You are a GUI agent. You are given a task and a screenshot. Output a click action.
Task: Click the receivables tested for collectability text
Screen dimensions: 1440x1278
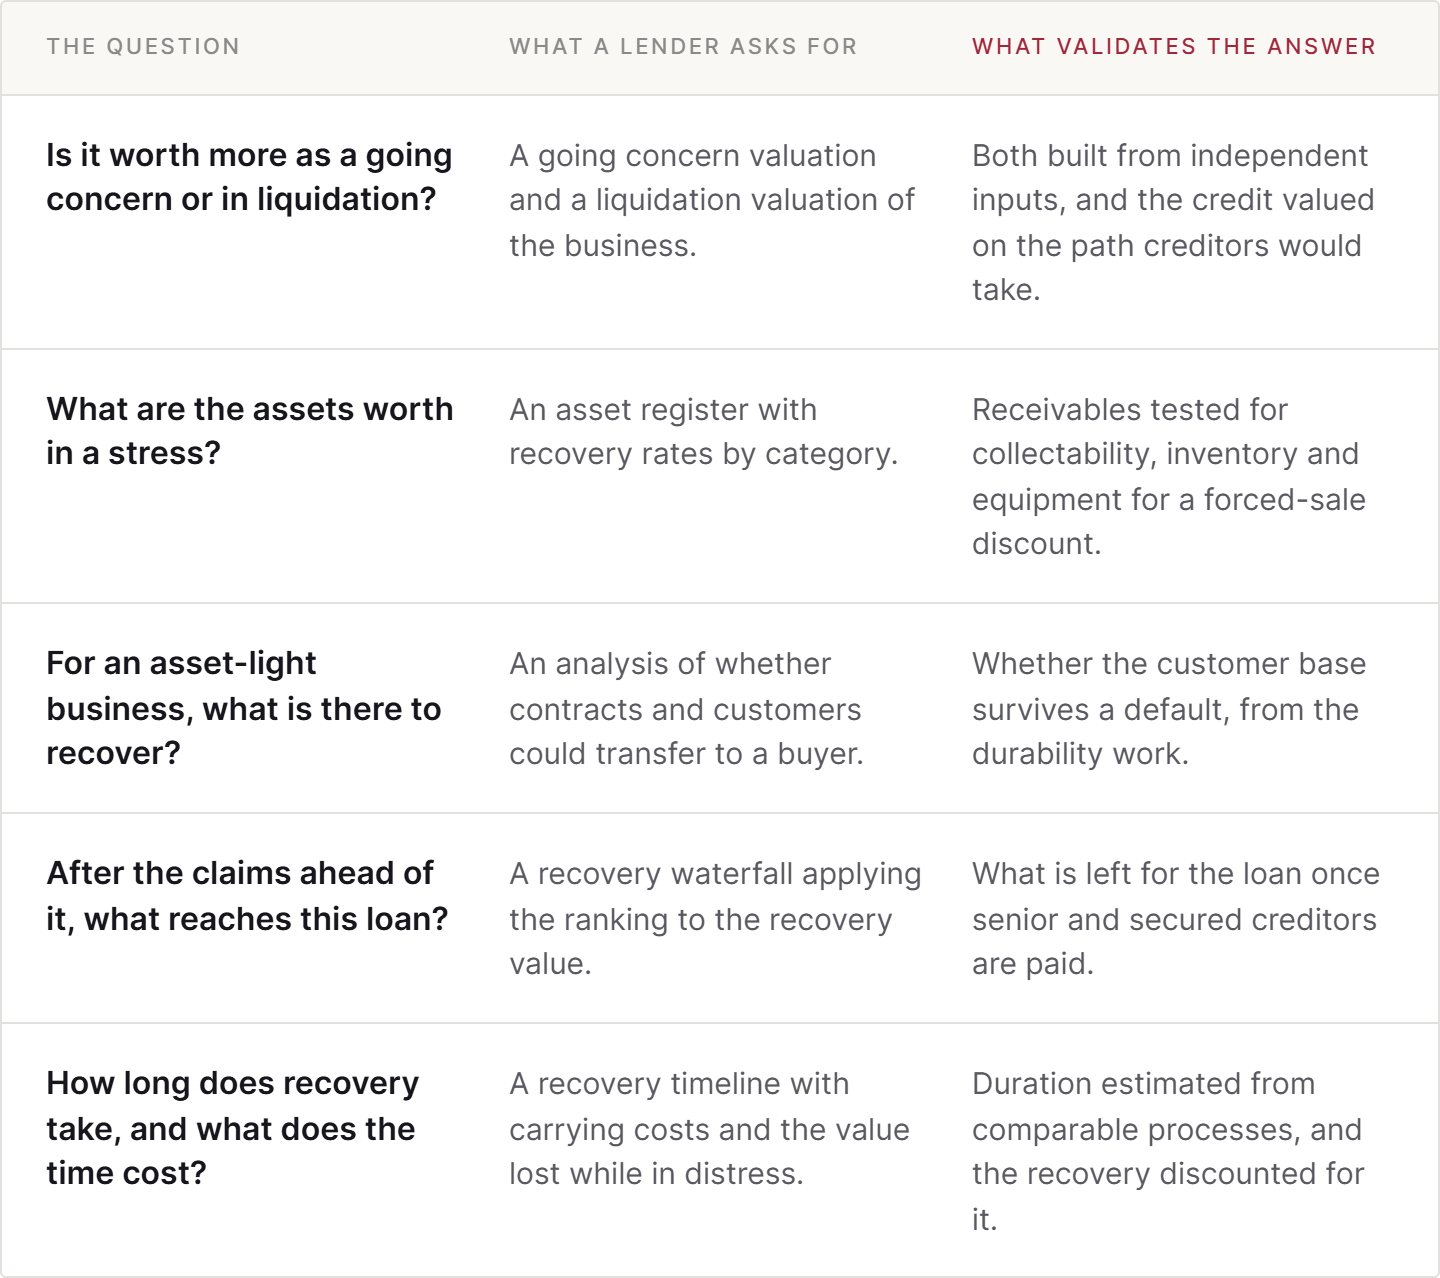coord(1168,476)
